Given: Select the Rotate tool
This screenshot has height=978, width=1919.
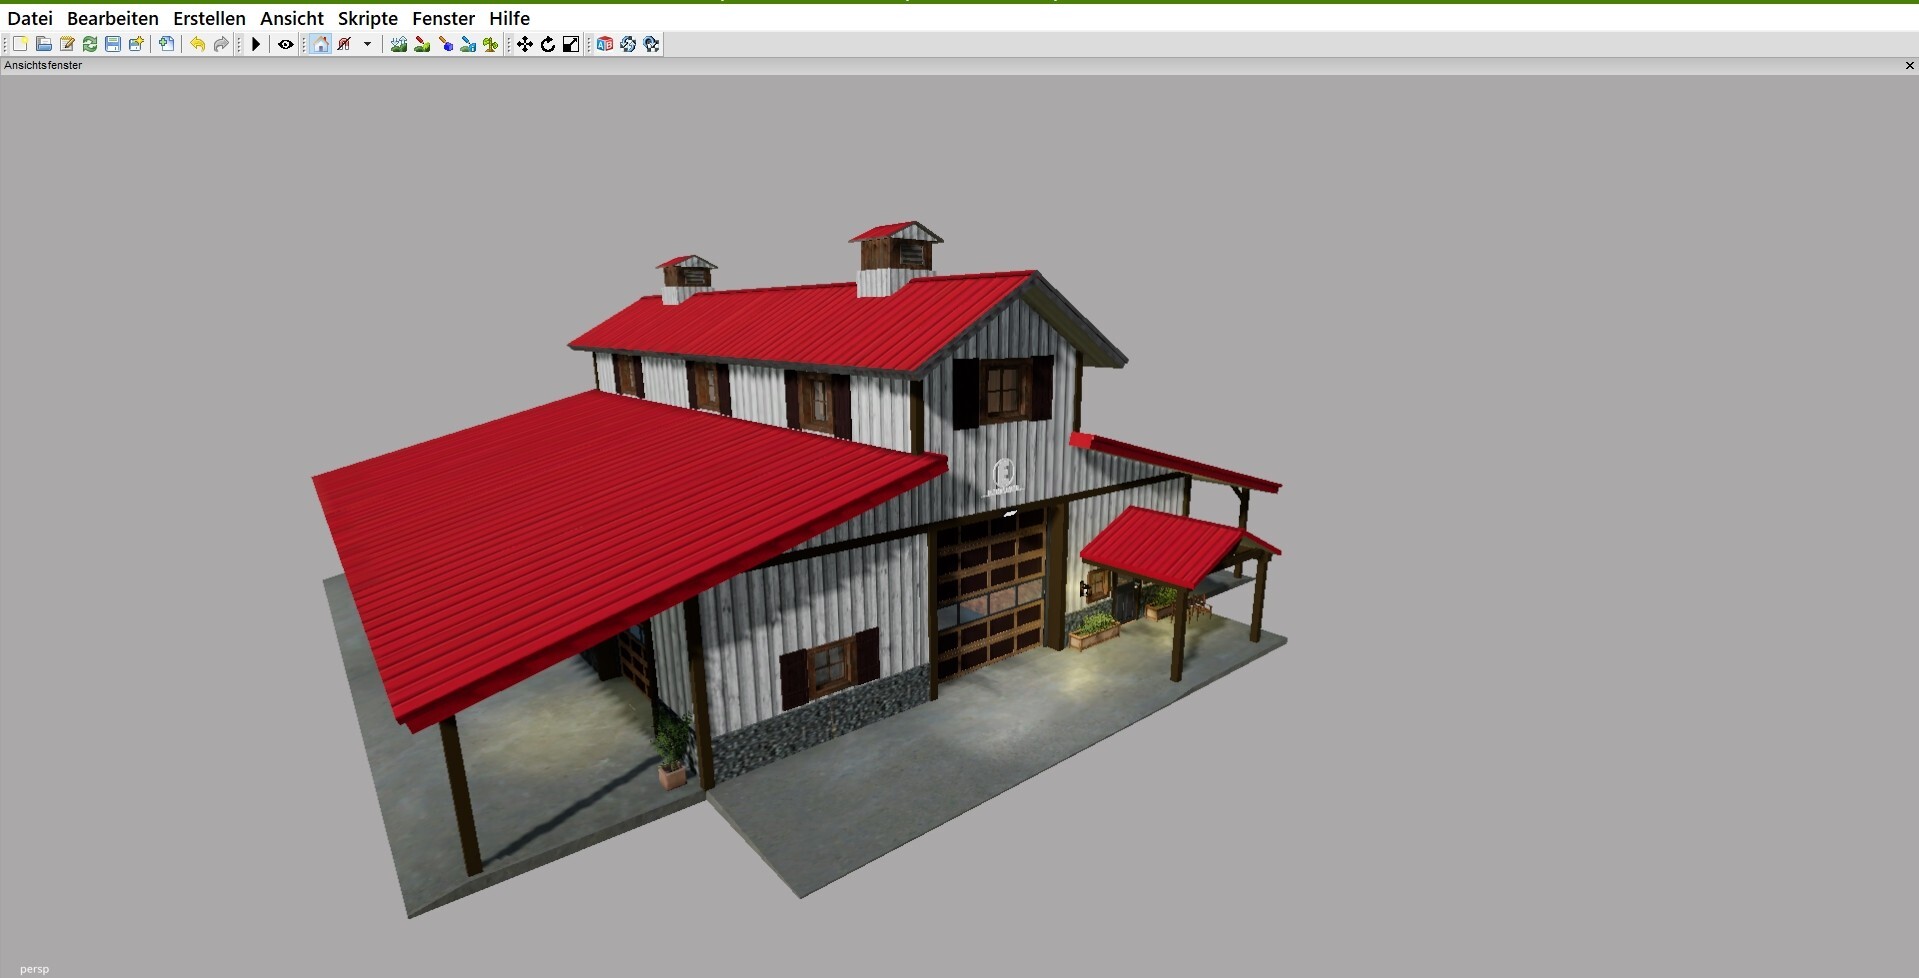Looking at the screenshot, I should pos(548,44).
